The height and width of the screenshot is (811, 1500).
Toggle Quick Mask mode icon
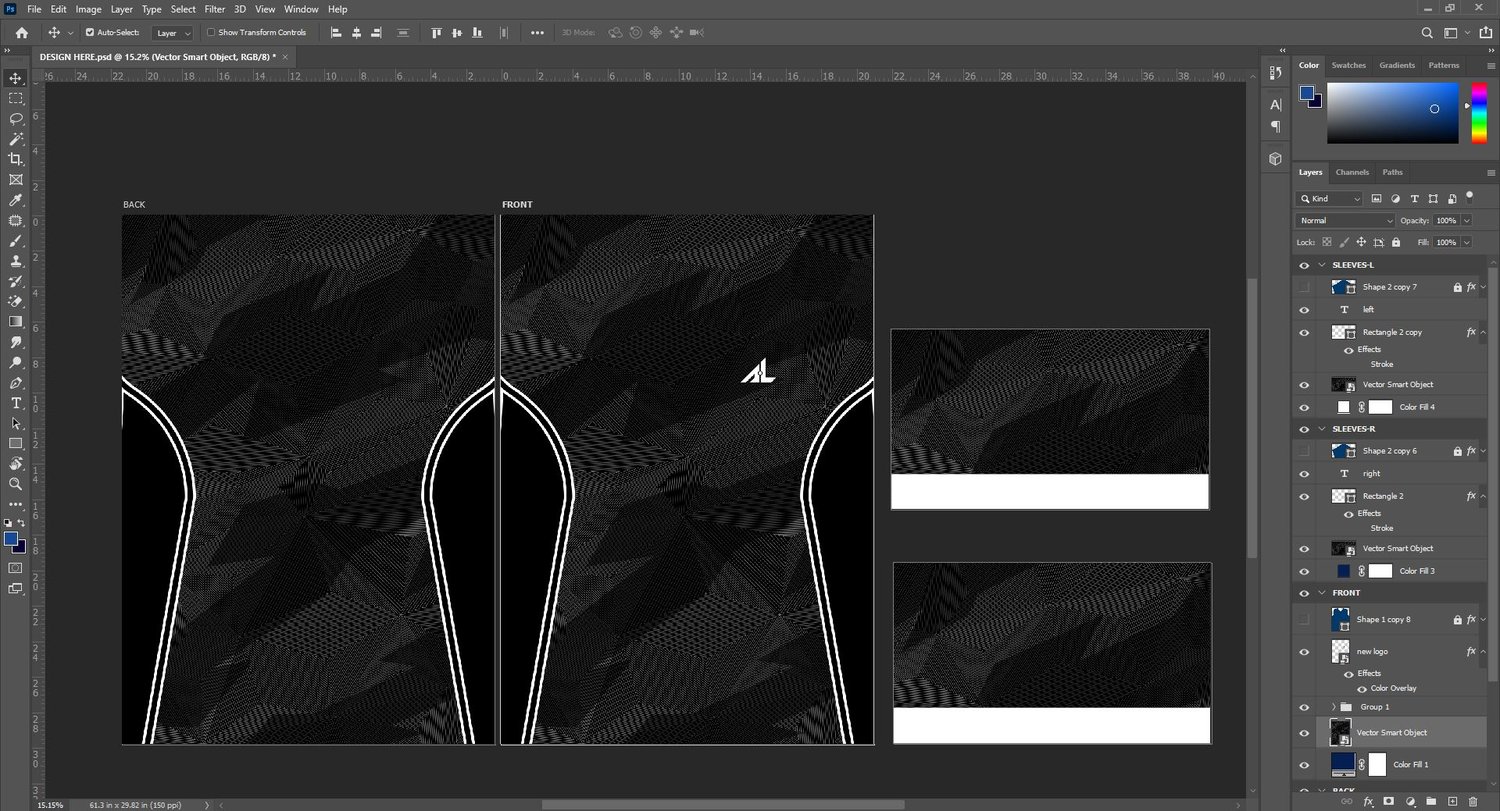[x=16, y=568]
